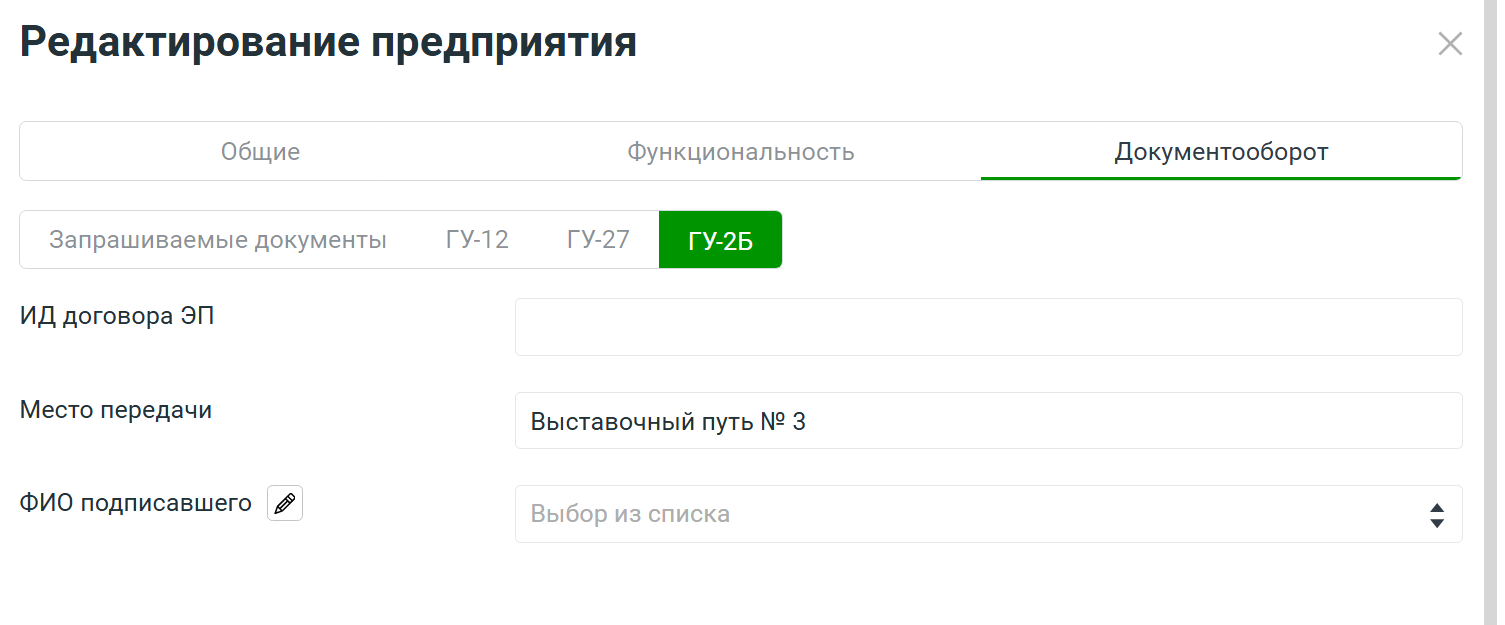Click the Место передачи label
This screenshot has height=625, width=1505.
116,410
